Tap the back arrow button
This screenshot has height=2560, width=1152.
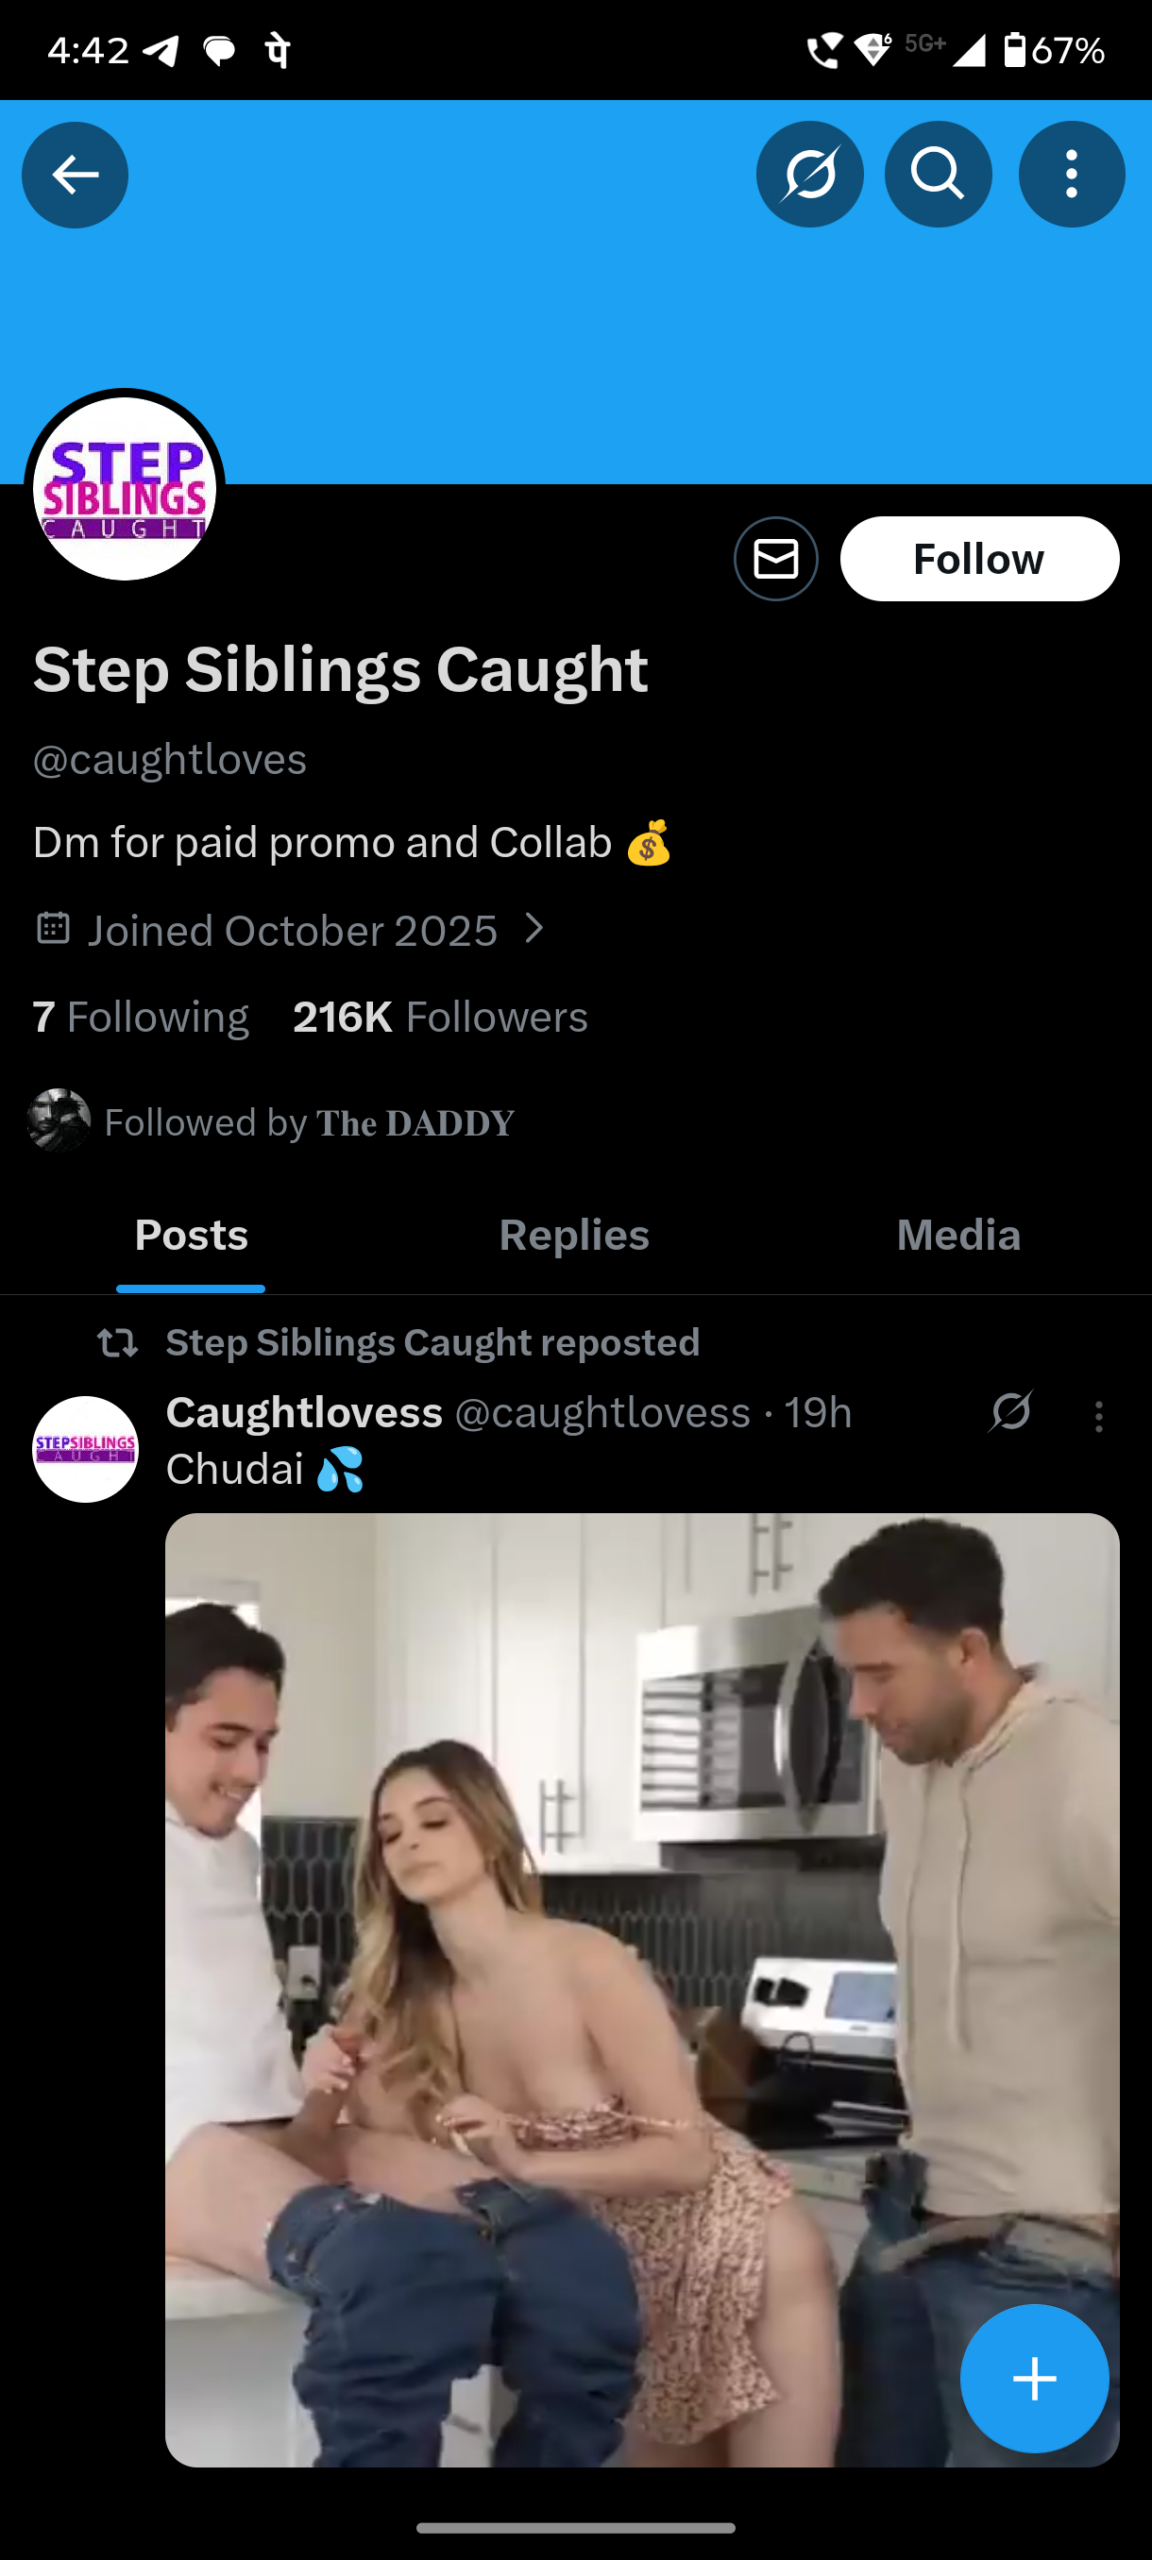click(x=75, y=175)
